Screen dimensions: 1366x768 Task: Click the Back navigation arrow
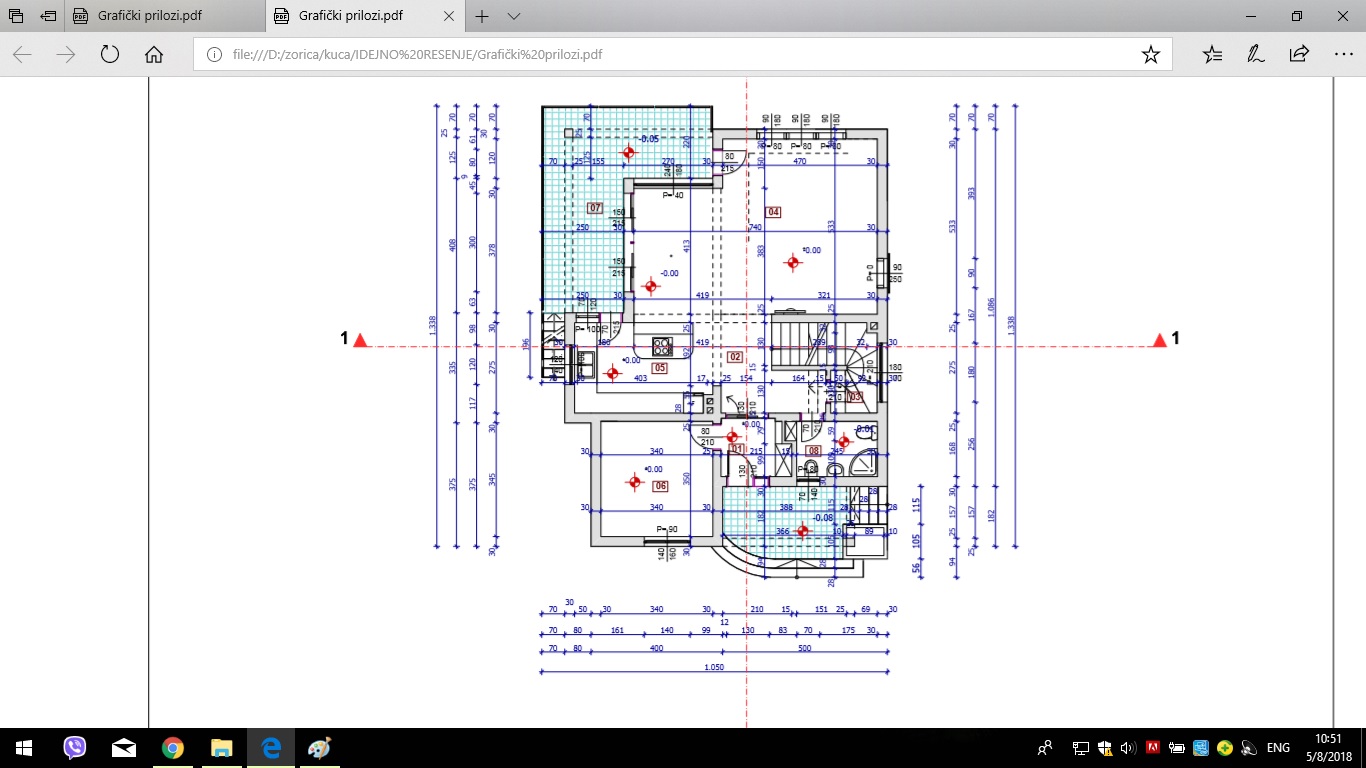click(22, 55)
